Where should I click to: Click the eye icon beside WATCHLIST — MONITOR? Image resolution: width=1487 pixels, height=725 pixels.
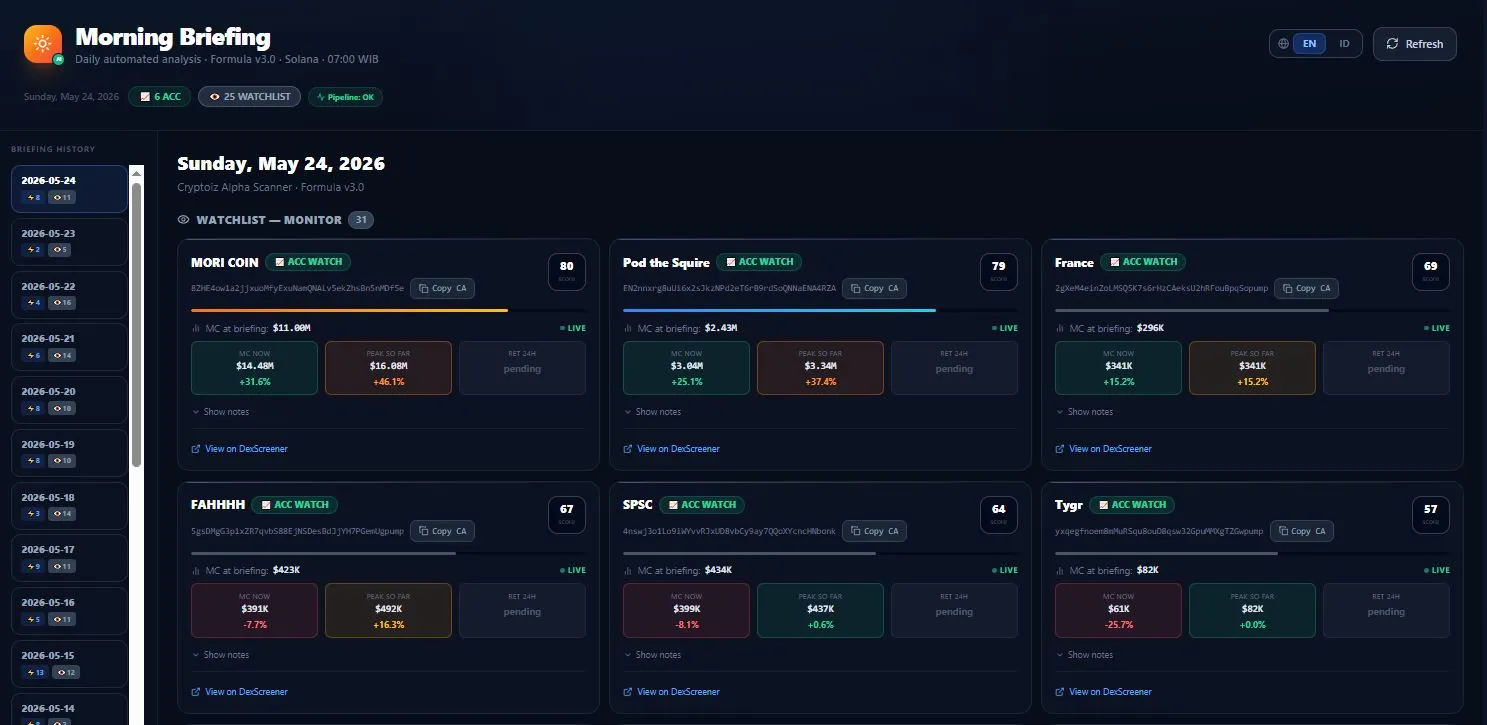(183, 220)
